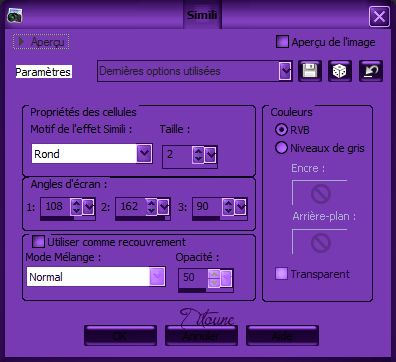Image resolution: width=396 pixels, height=362 pixels.
Task: Click the screen angle 3 value field
Action: pos(207,206)
